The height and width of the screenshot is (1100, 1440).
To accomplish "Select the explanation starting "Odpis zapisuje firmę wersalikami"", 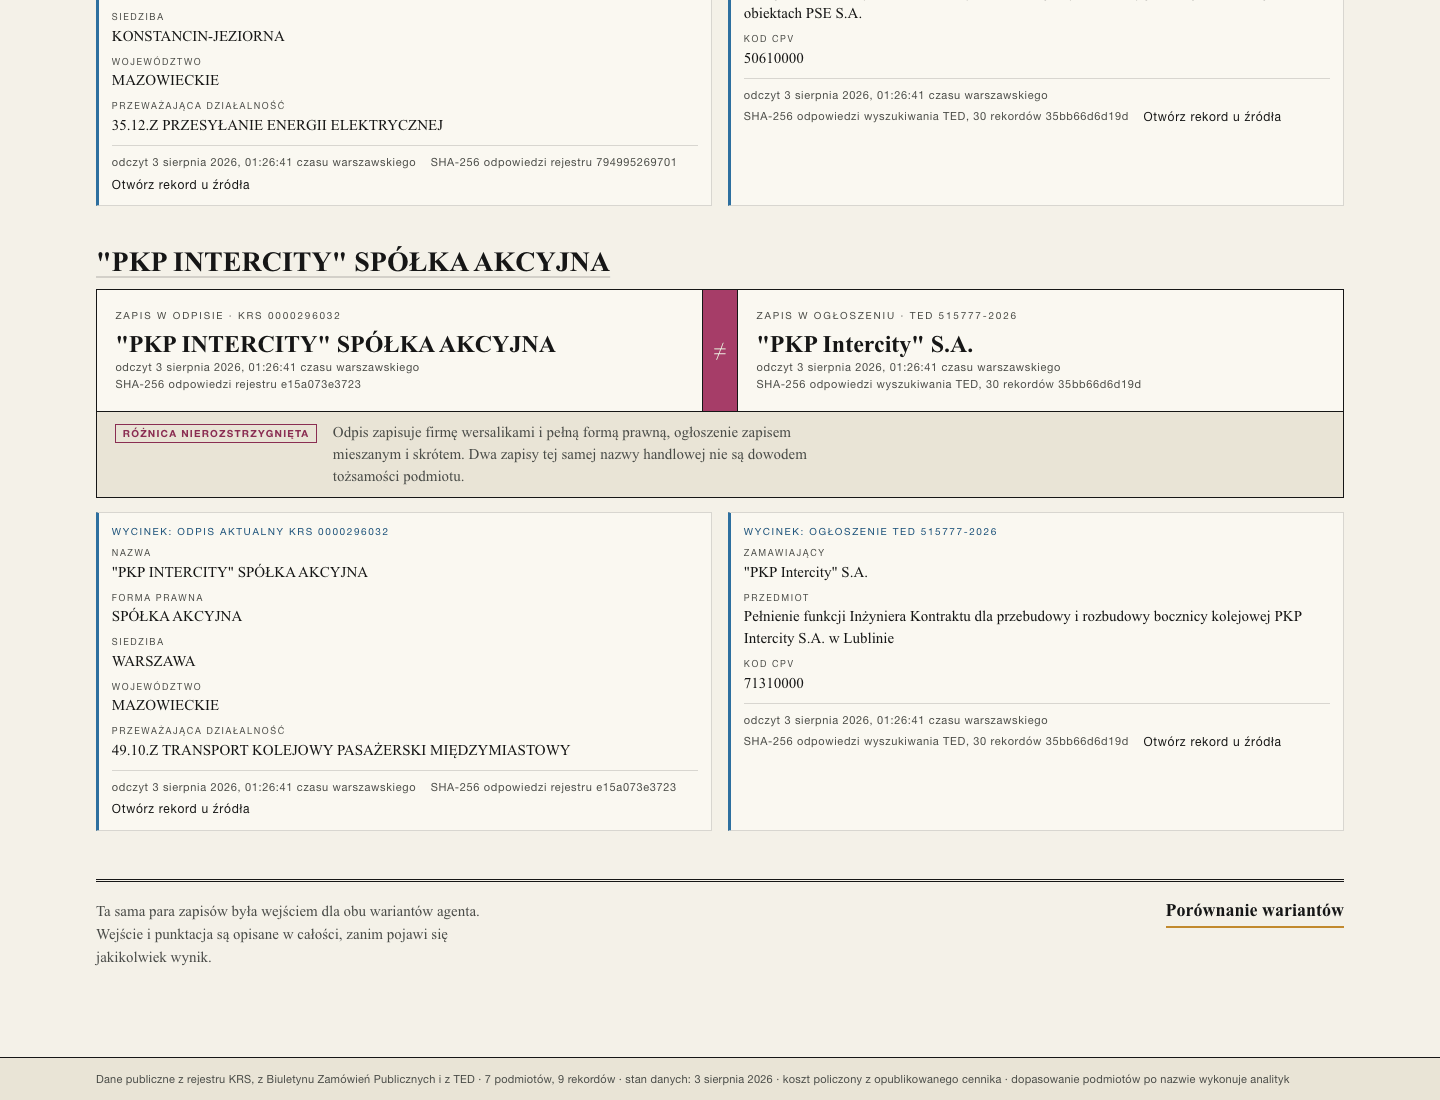I will [570, 454].
